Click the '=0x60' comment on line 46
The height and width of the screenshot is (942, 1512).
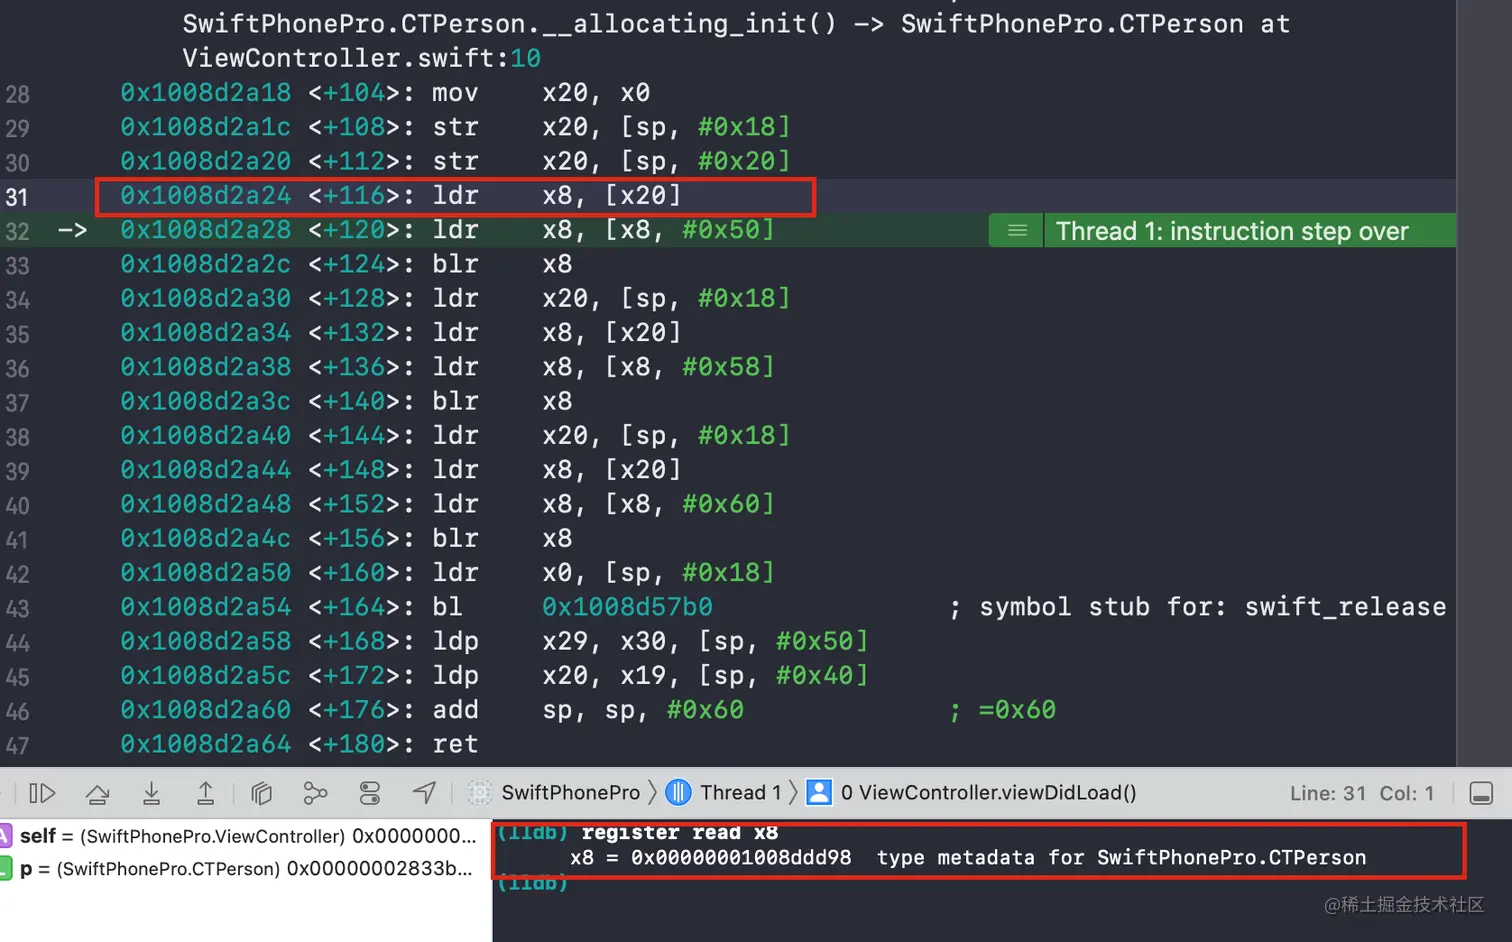[x=1017, y=710]
